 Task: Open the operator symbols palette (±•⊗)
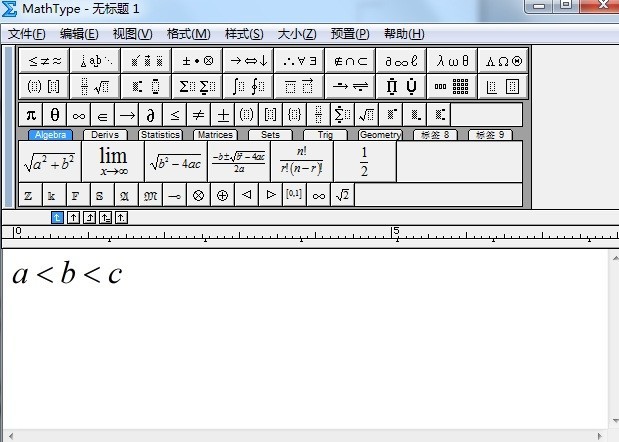(x=197, y=61)
